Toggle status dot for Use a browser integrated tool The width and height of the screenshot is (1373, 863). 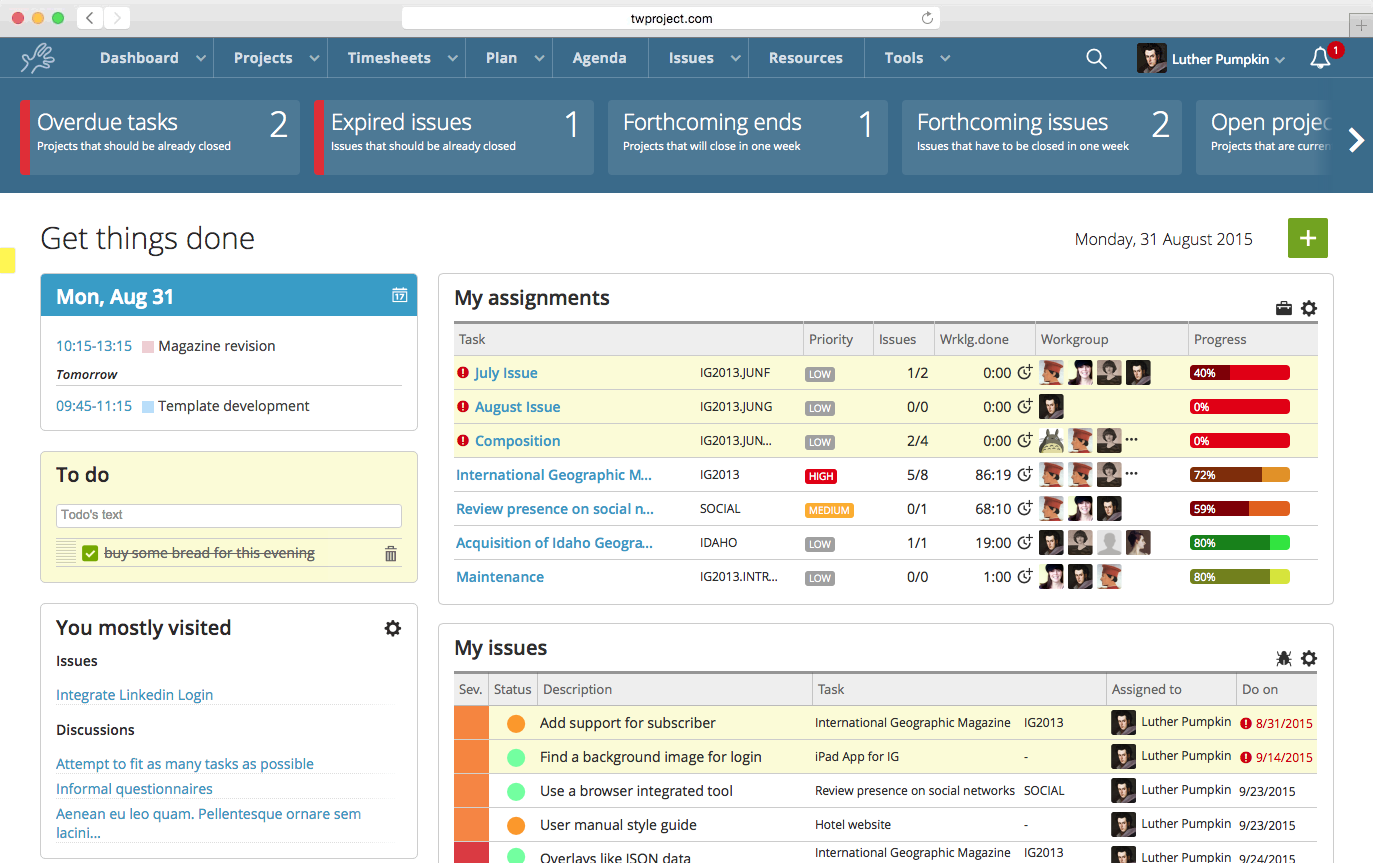coord(516,791)
